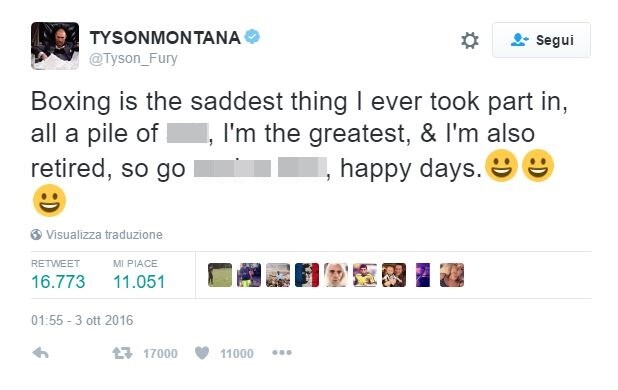Viewport: 618px width, 390px height.
Task: Open the first liker avatar thumbnail
Action: pos(220,275)
